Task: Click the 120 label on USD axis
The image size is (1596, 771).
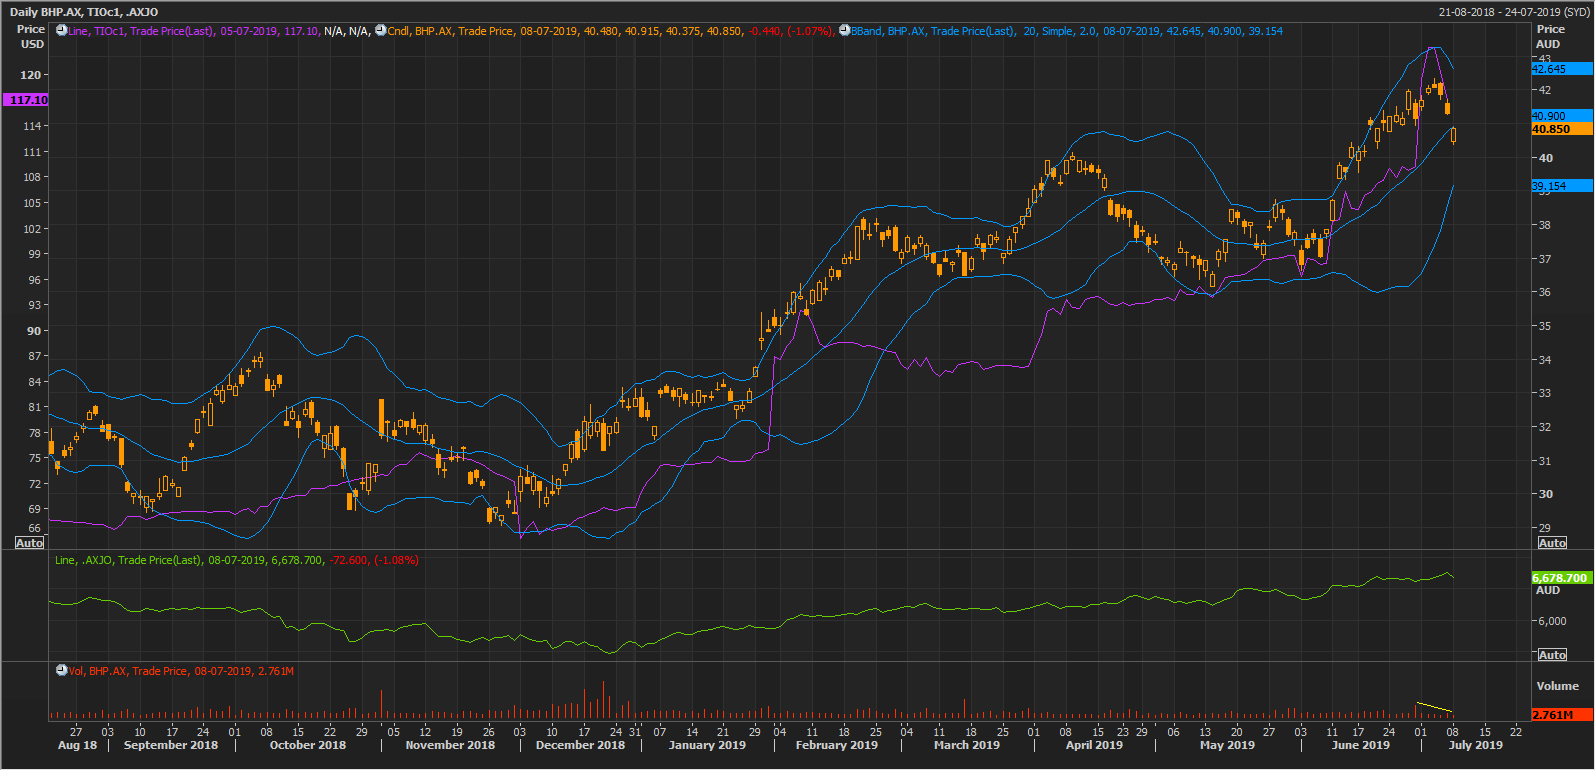Action: click(x=31, y=75)
